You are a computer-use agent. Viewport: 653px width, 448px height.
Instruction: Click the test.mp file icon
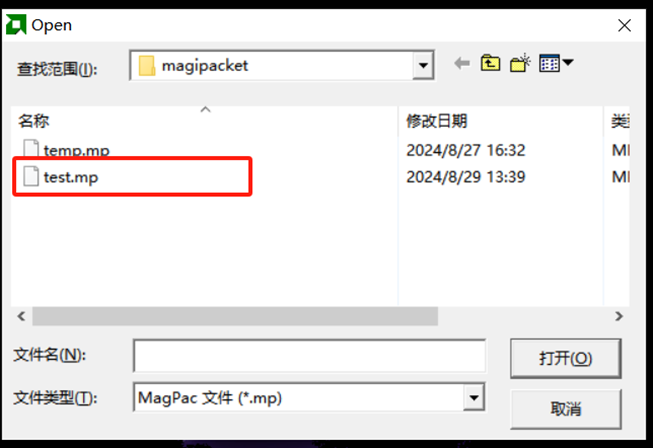coord(31,176)
